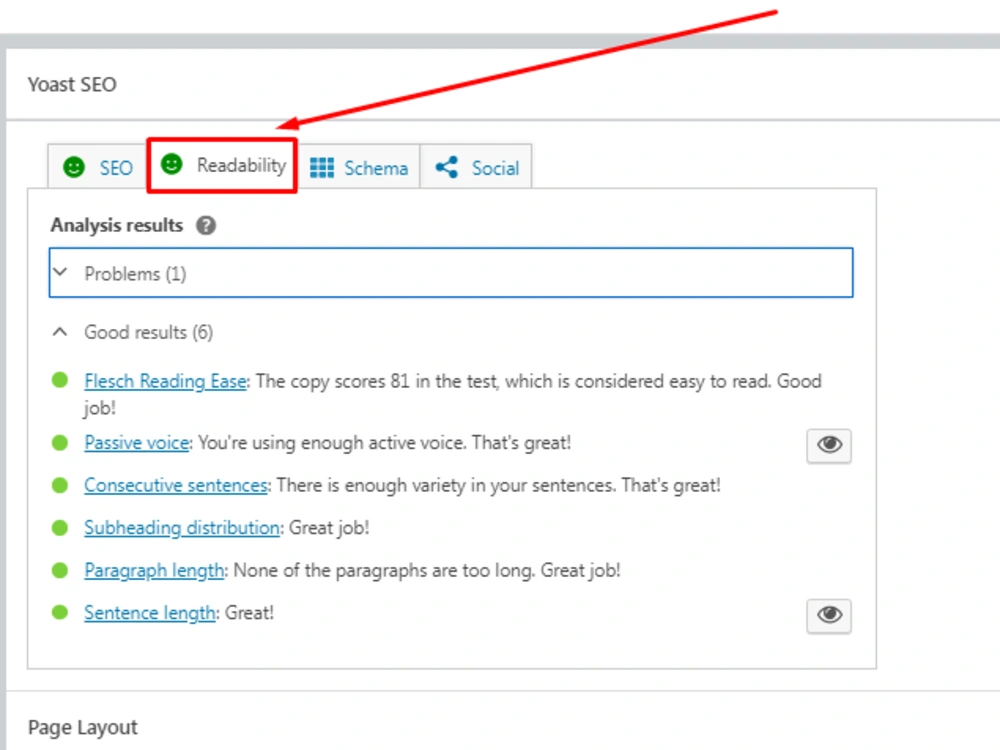
Task: Click green bullet beside Subheading distribution
Action: 60,528
